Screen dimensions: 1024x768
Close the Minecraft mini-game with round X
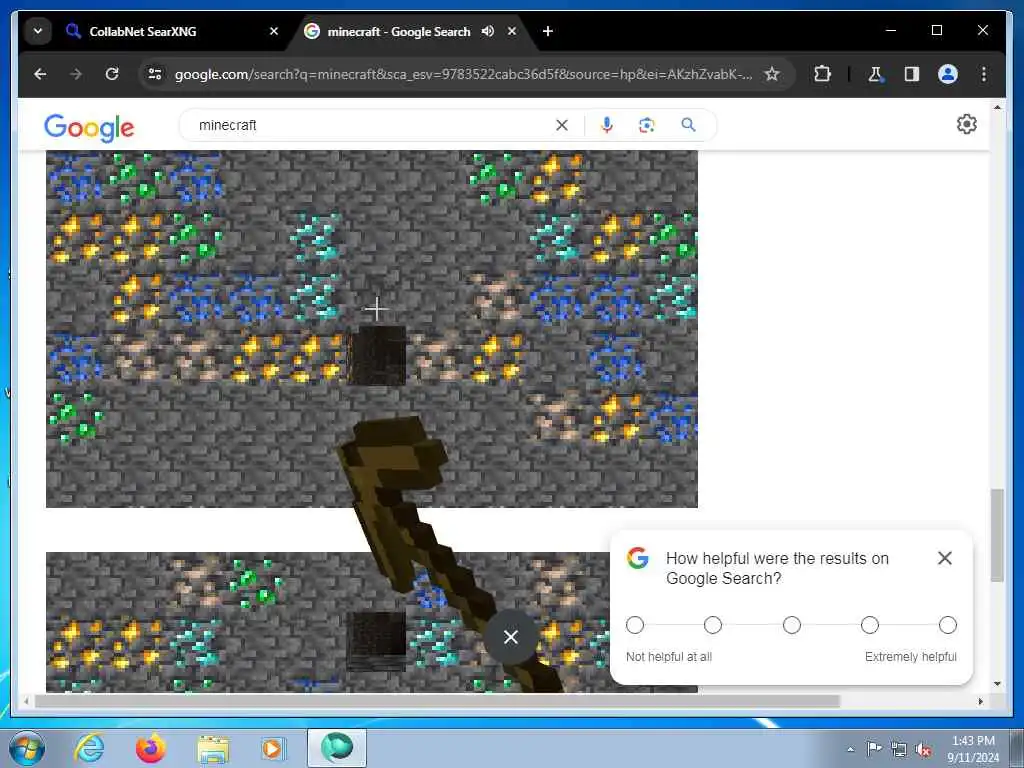point(511,637)
